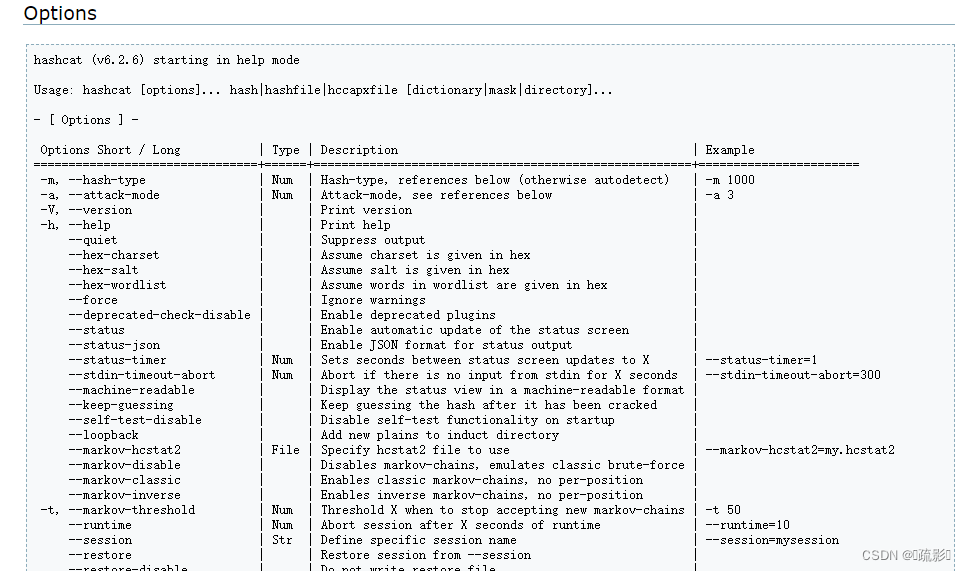Click the '--restore' option name

tap(100, 555)
